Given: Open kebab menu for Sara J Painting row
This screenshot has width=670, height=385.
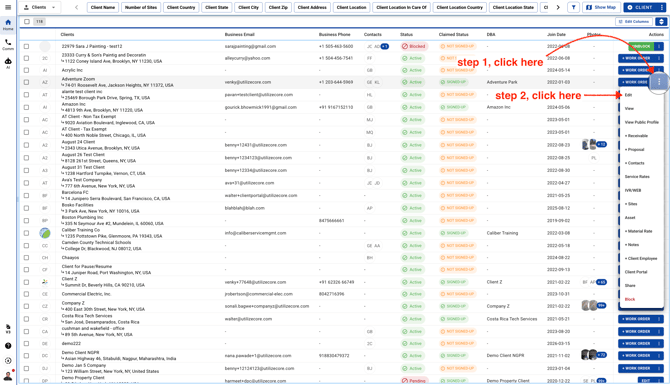Looking at the screenshot, I should (659, 46).
